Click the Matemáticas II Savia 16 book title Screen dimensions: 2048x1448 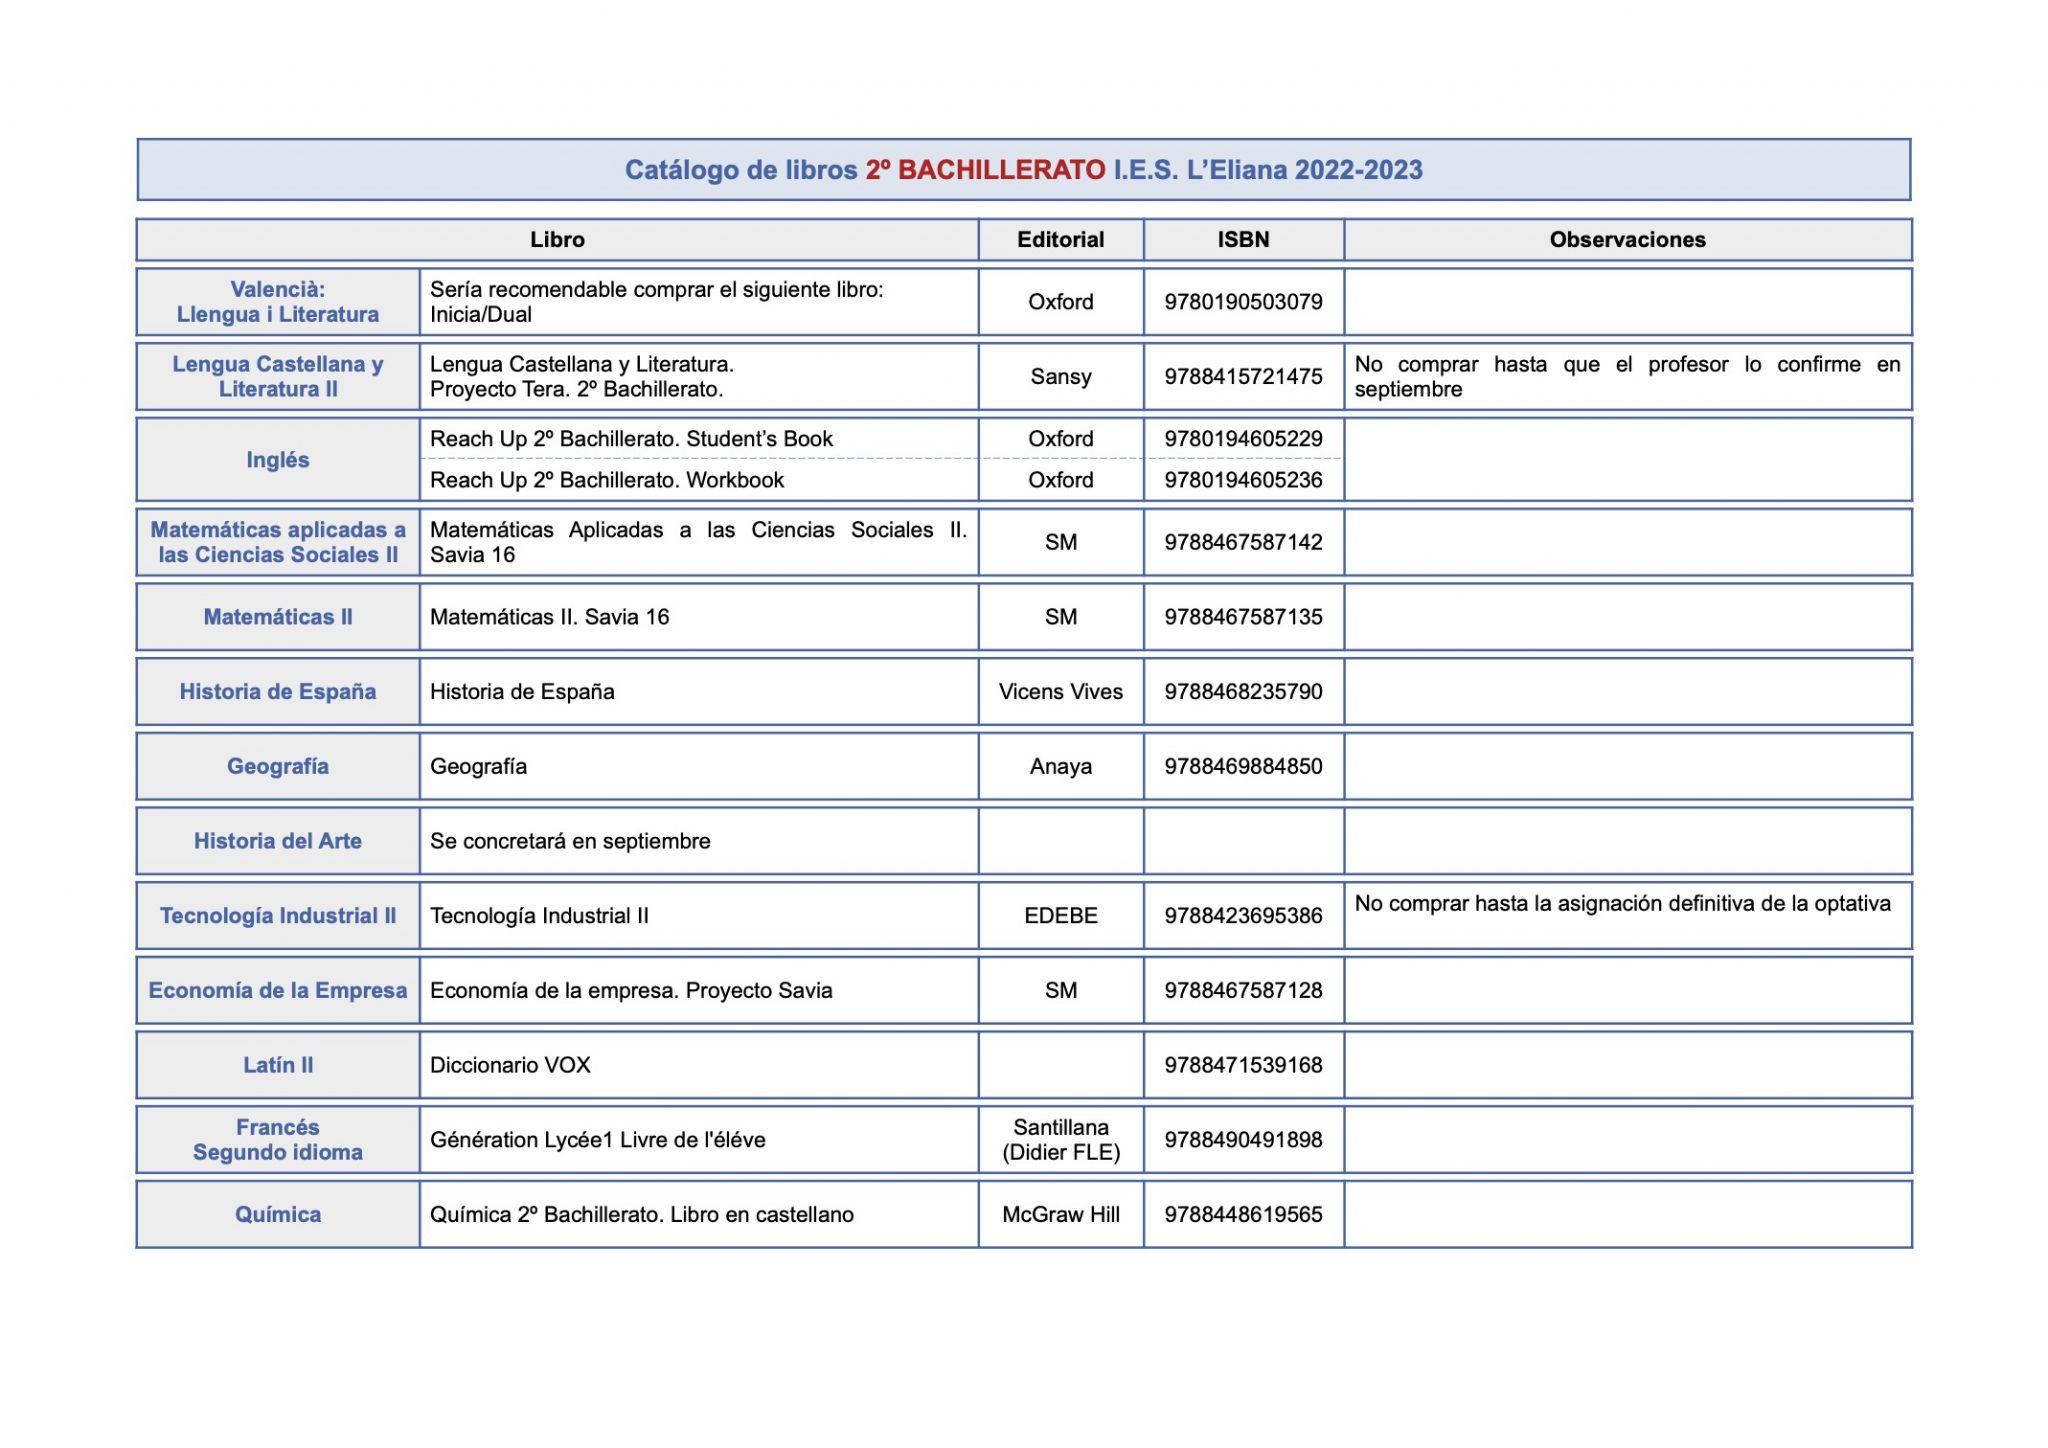tap(549, 617)
